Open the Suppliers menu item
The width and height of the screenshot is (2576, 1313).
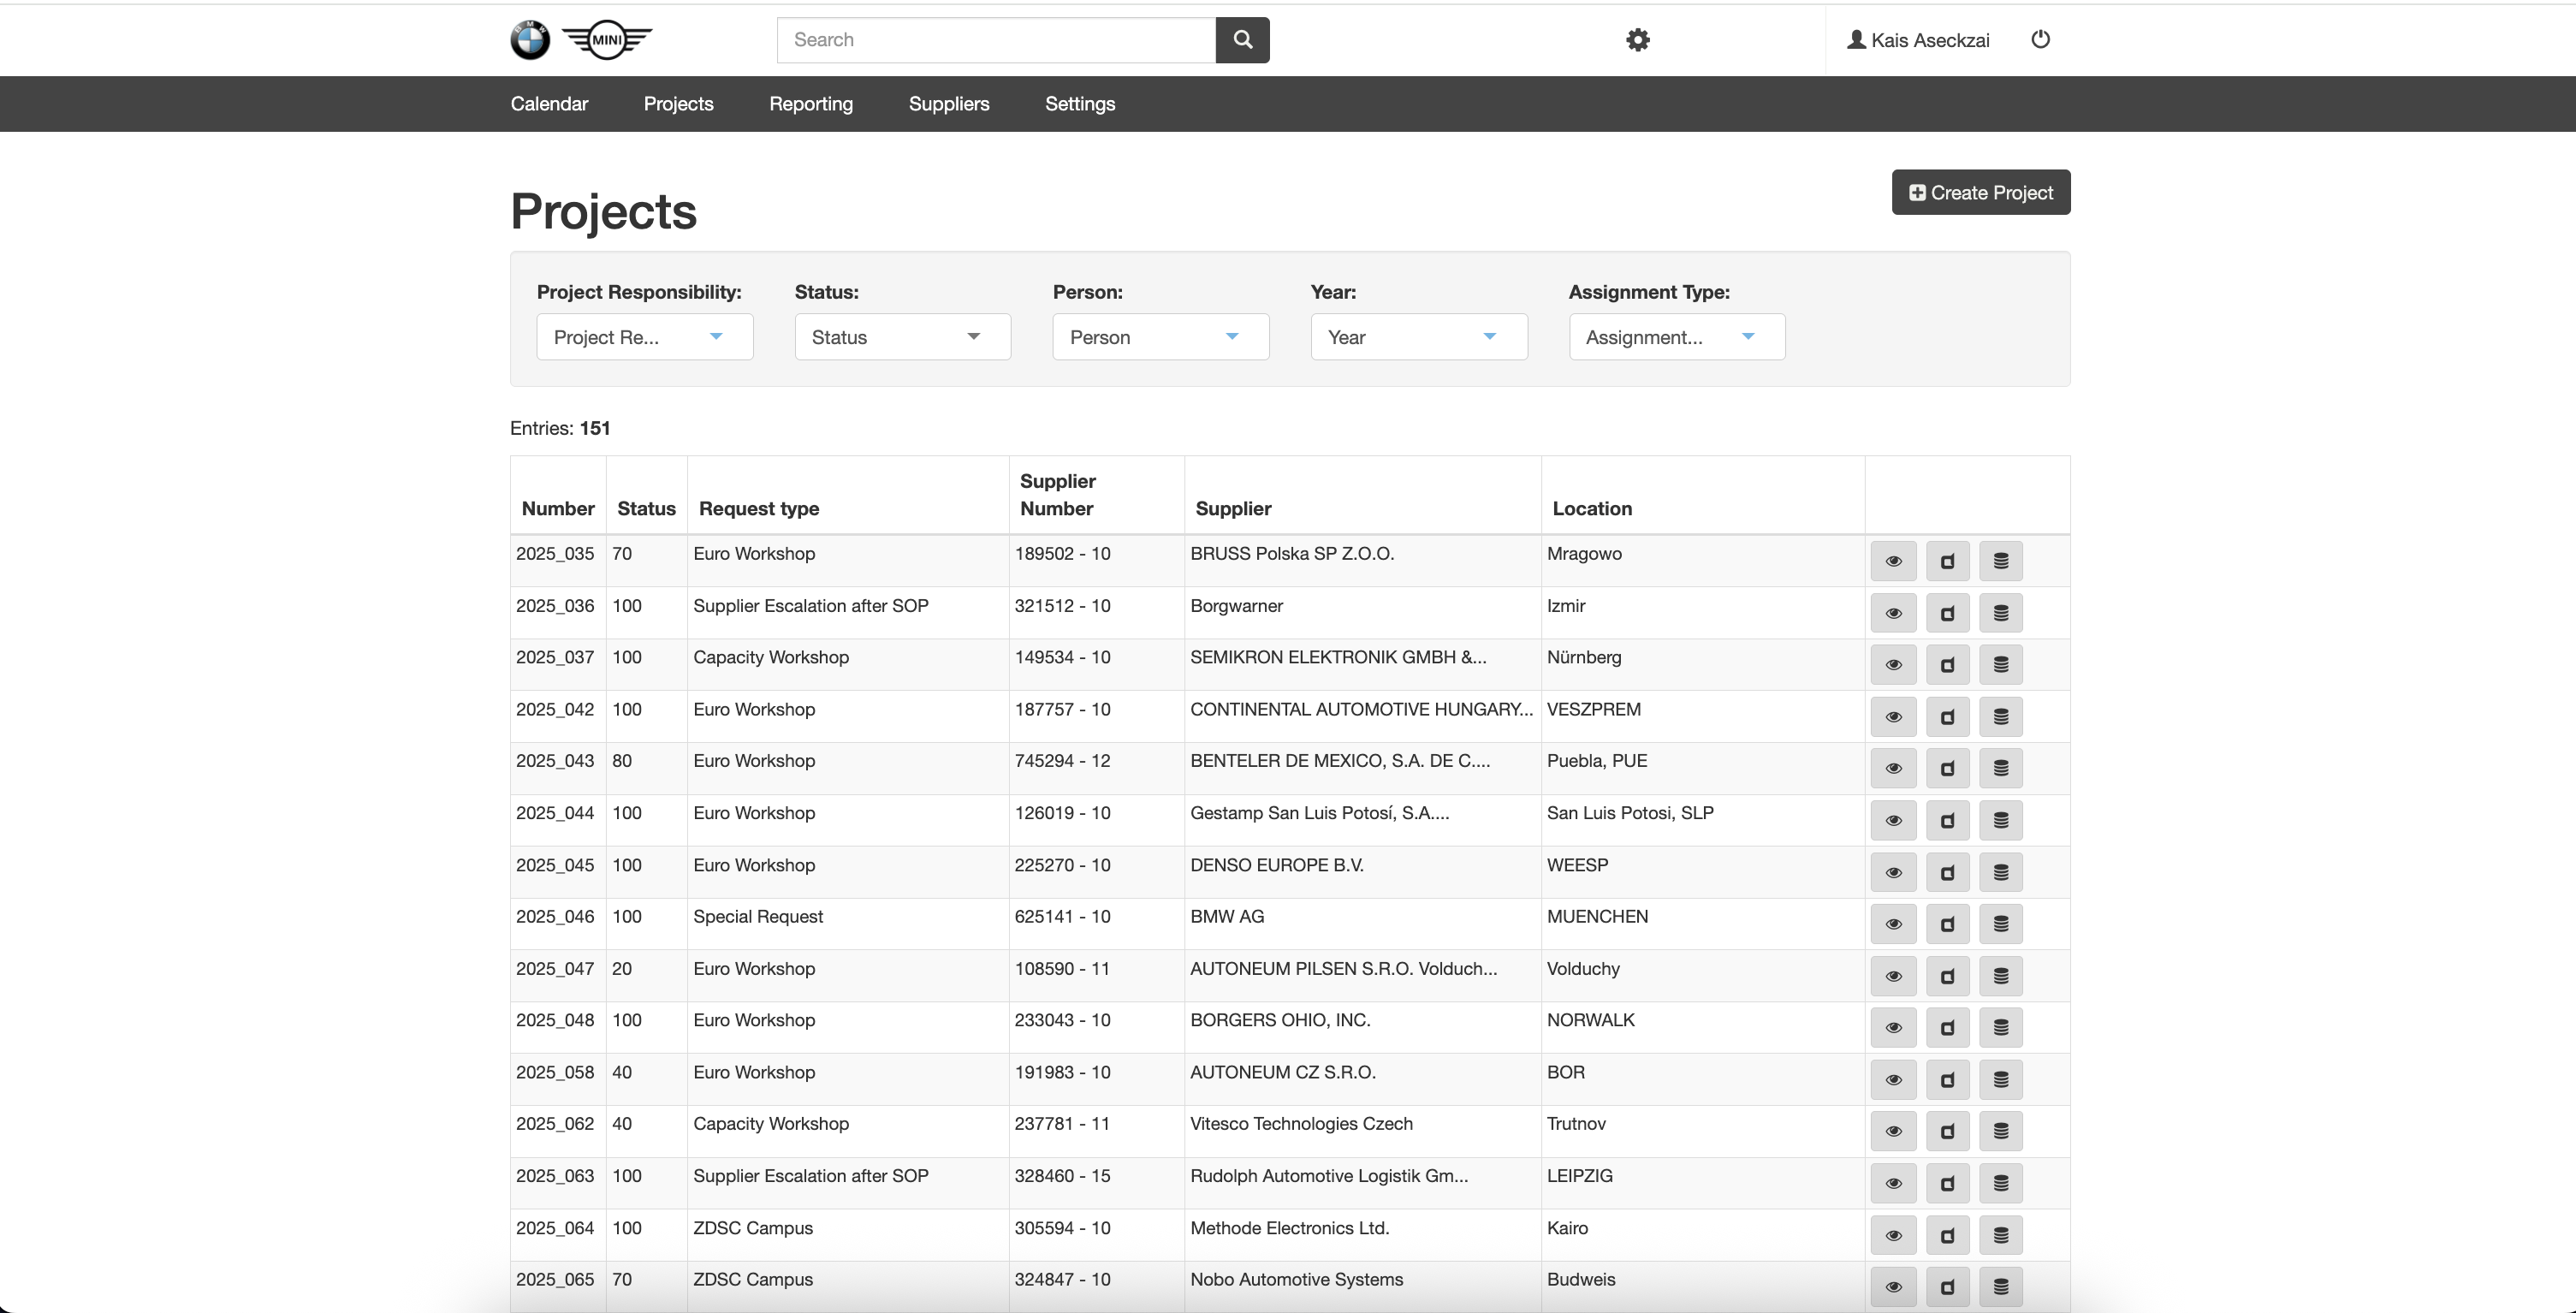949,104
